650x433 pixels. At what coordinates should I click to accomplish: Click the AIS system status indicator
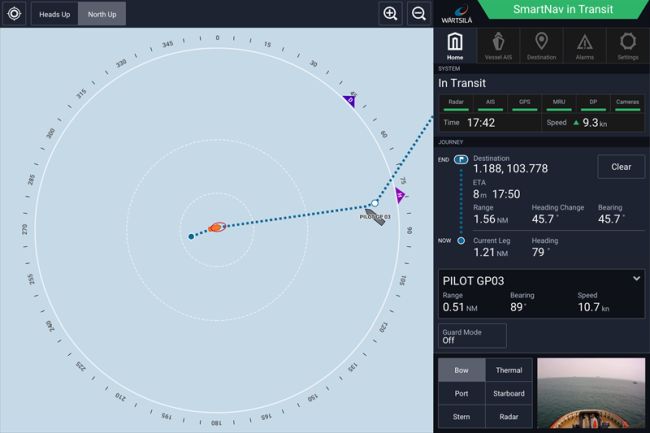pos(490,104)
